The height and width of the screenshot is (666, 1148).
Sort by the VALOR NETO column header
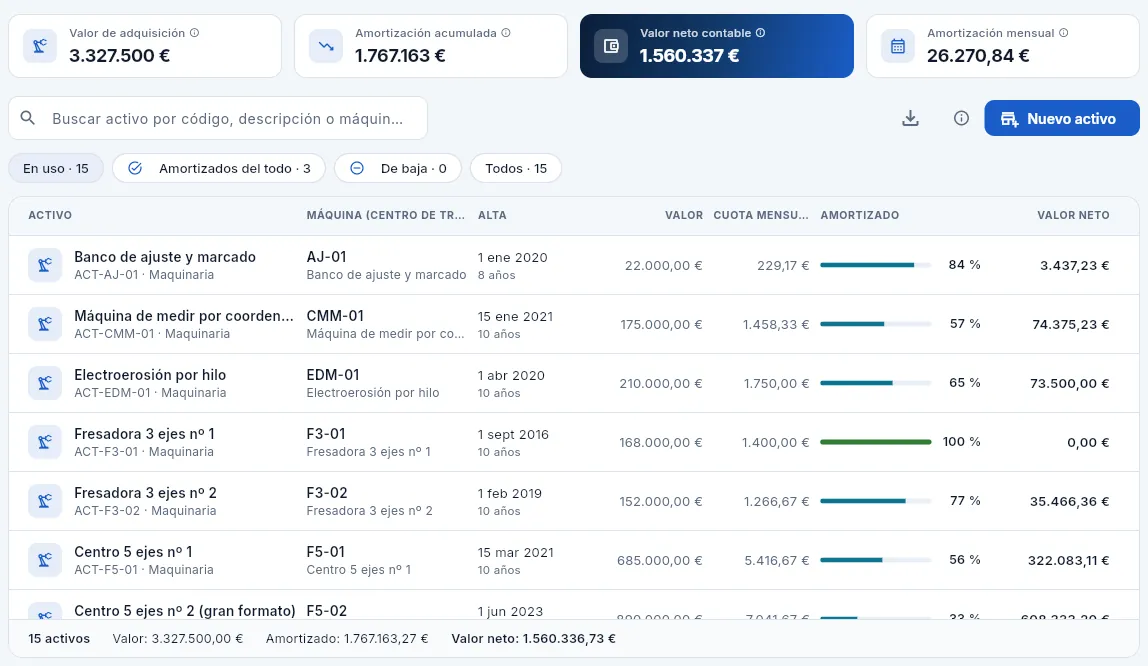tap(1073, 215)
